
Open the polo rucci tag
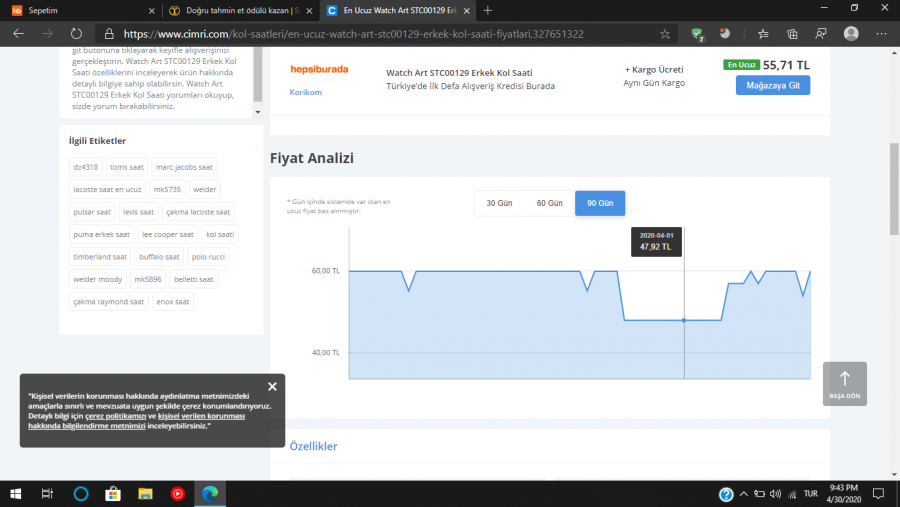pos(208,257)
